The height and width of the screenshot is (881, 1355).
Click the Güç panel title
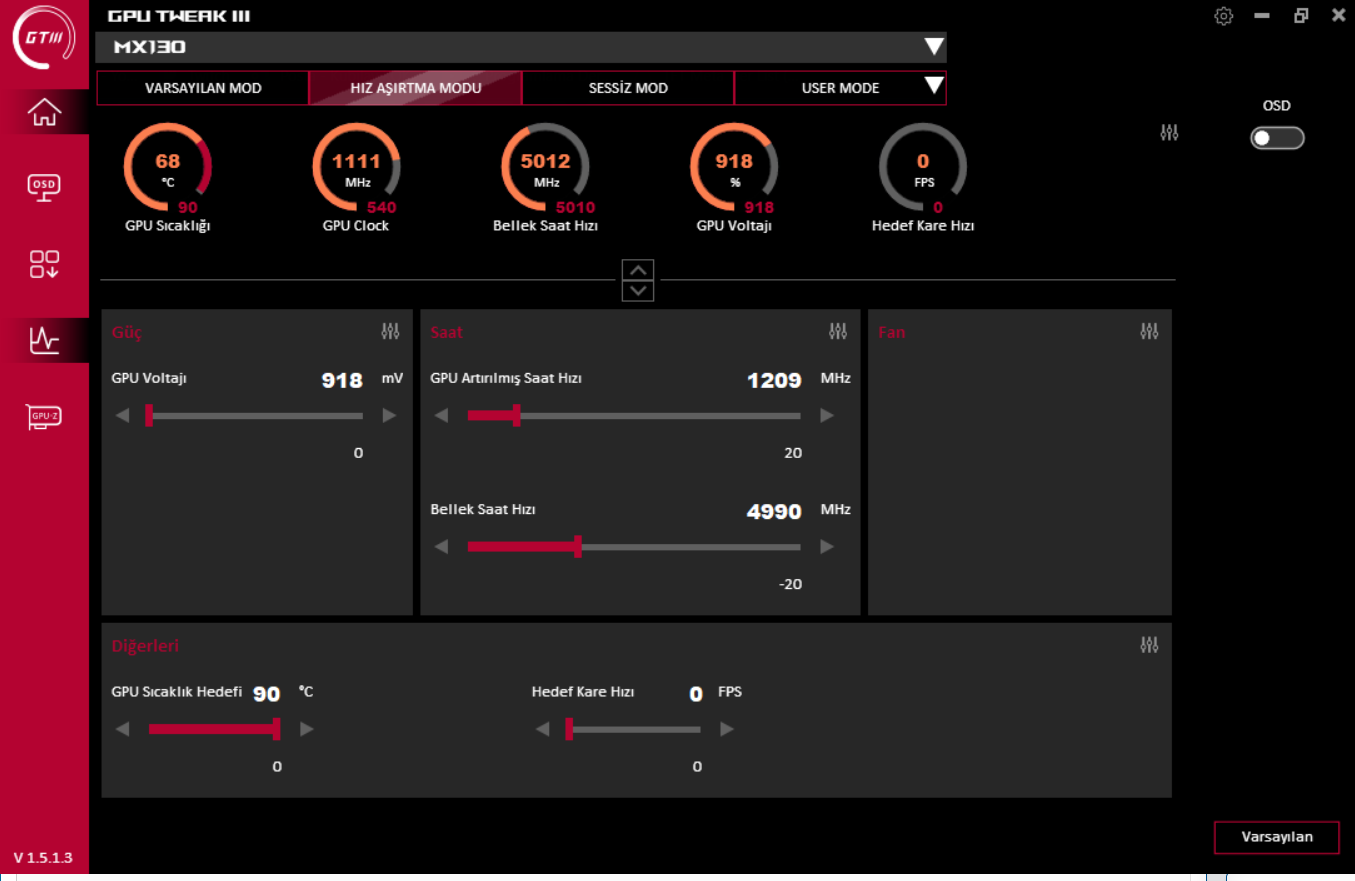click(x=127, y=332)
